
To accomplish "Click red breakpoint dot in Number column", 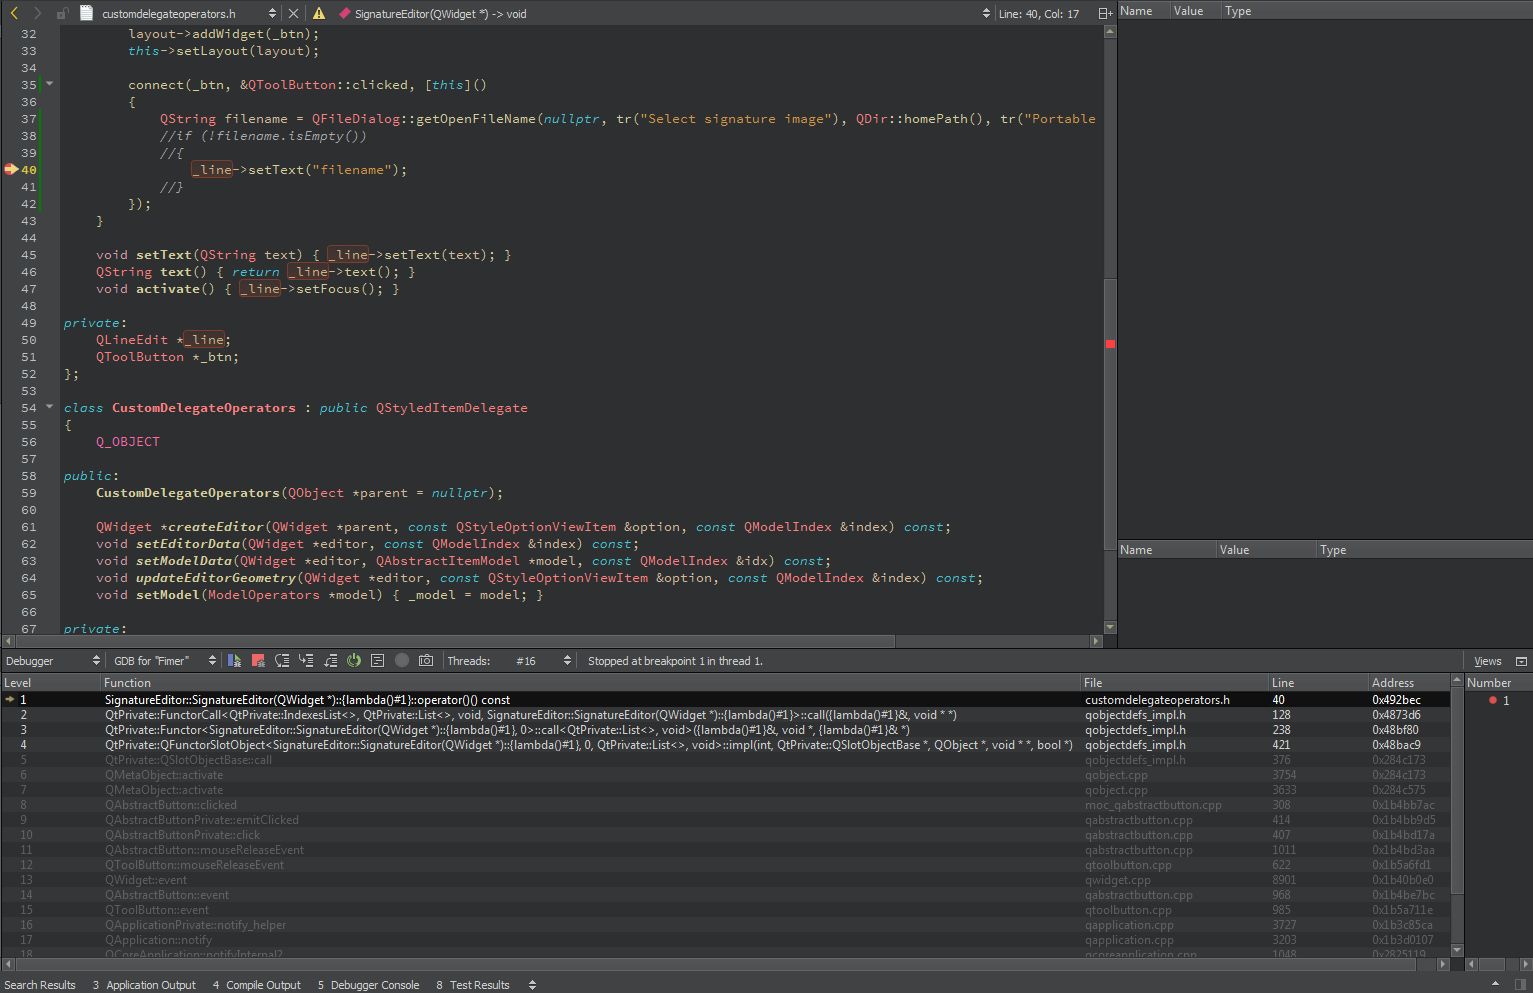I will [x=1492, y=700].
